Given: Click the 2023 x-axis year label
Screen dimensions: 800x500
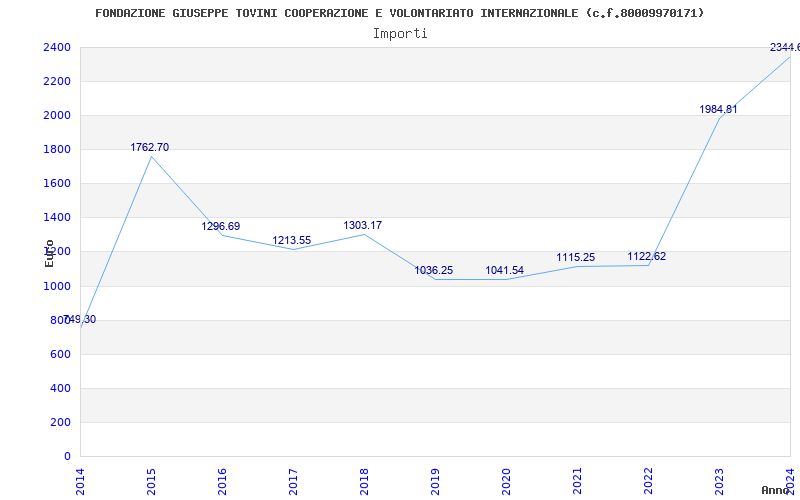Looking at the screenshot, I should tap(719, 482).
